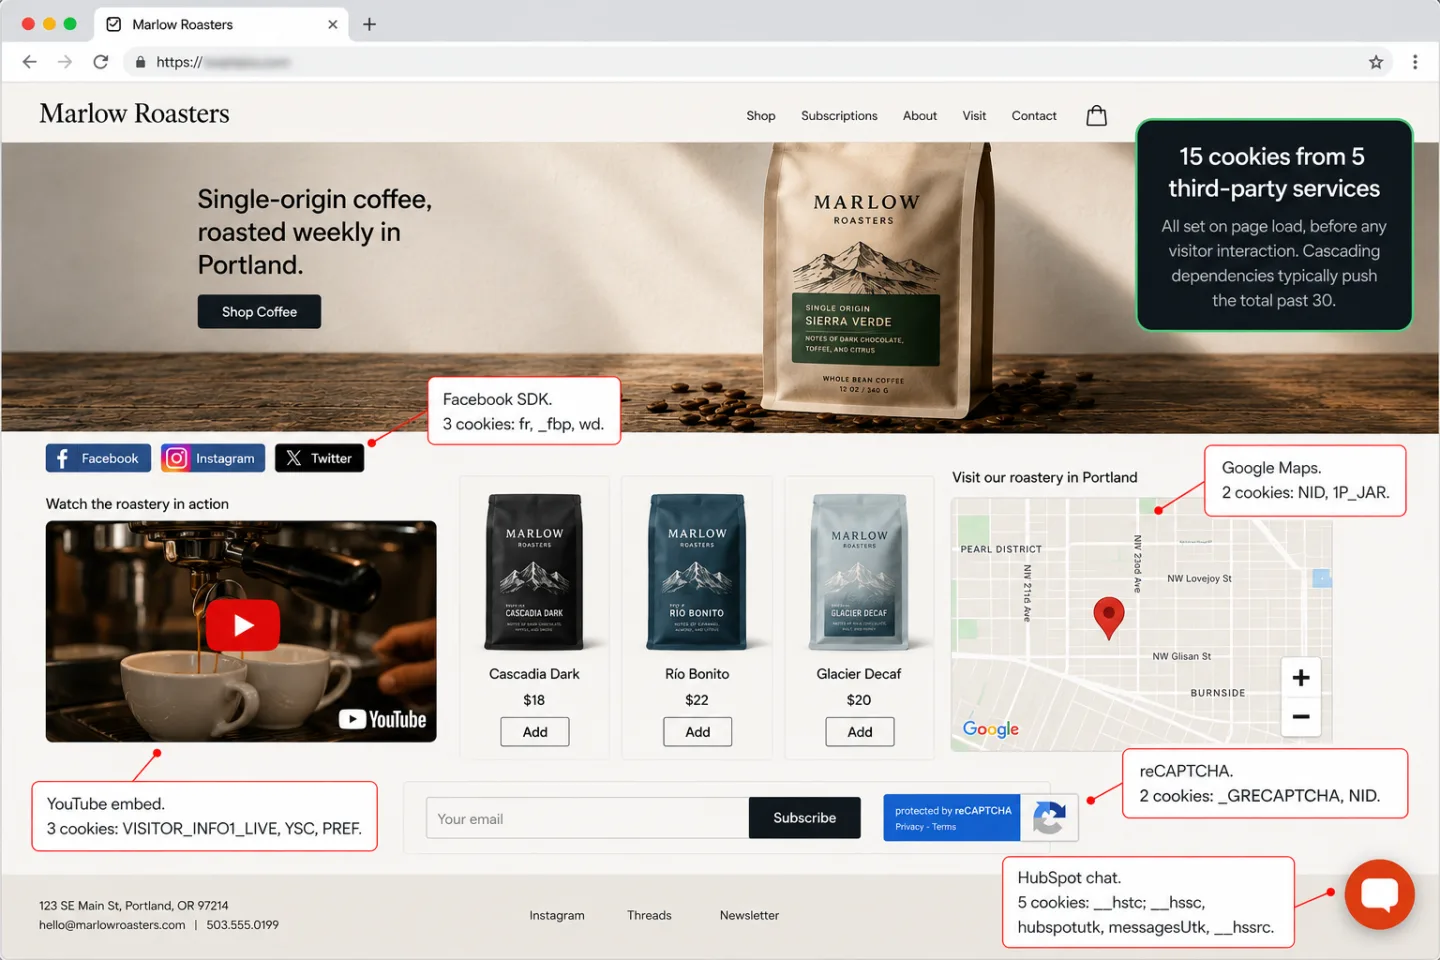Click the browser forward arrow

point(65,62)
